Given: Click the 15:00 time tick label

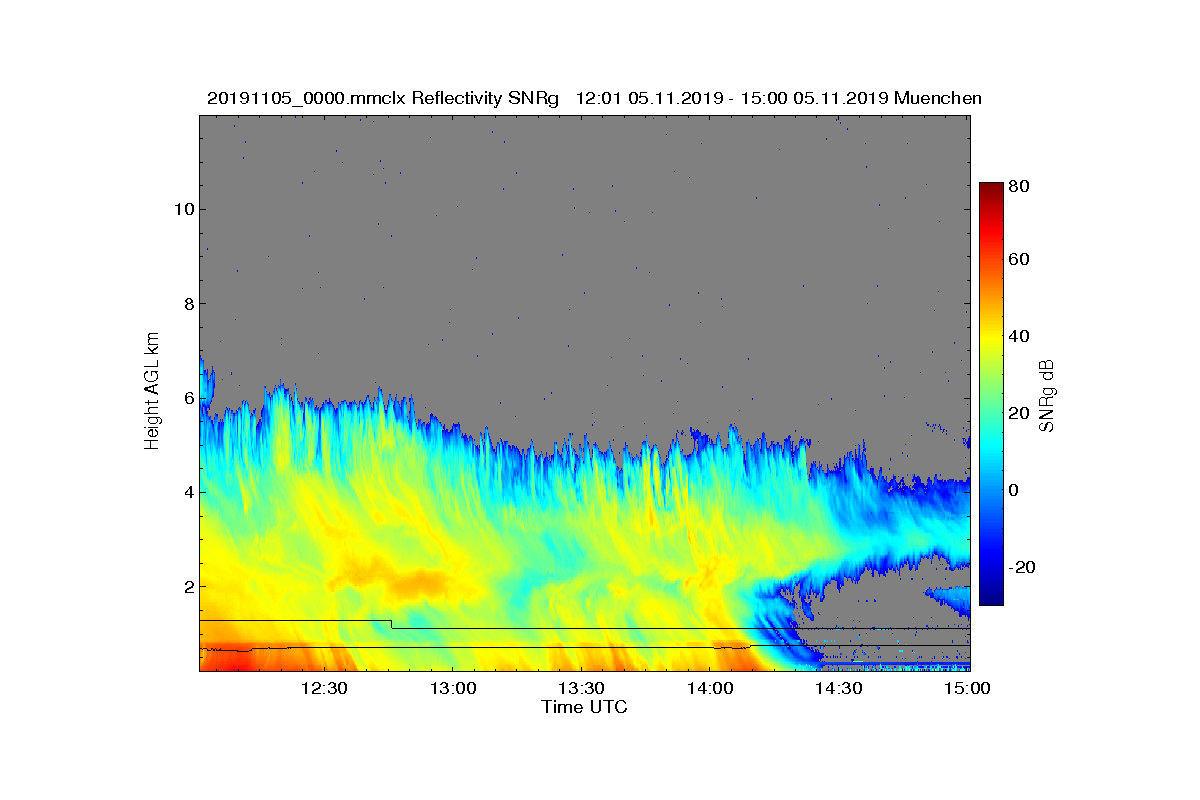Looking at the screenshot, I should (967, 688).
